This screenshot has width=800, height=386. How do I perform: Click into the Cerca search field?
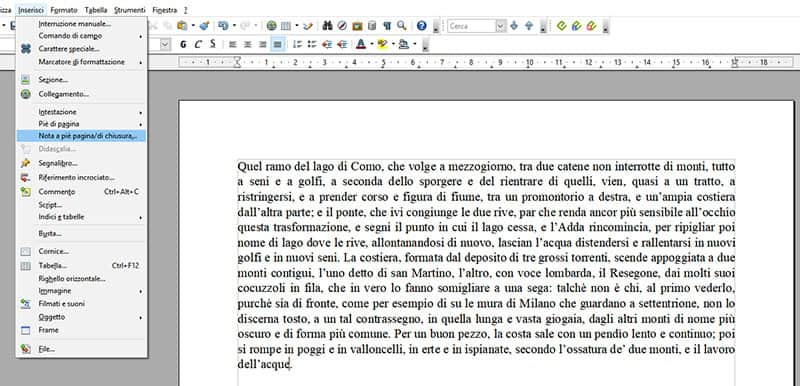471,26
